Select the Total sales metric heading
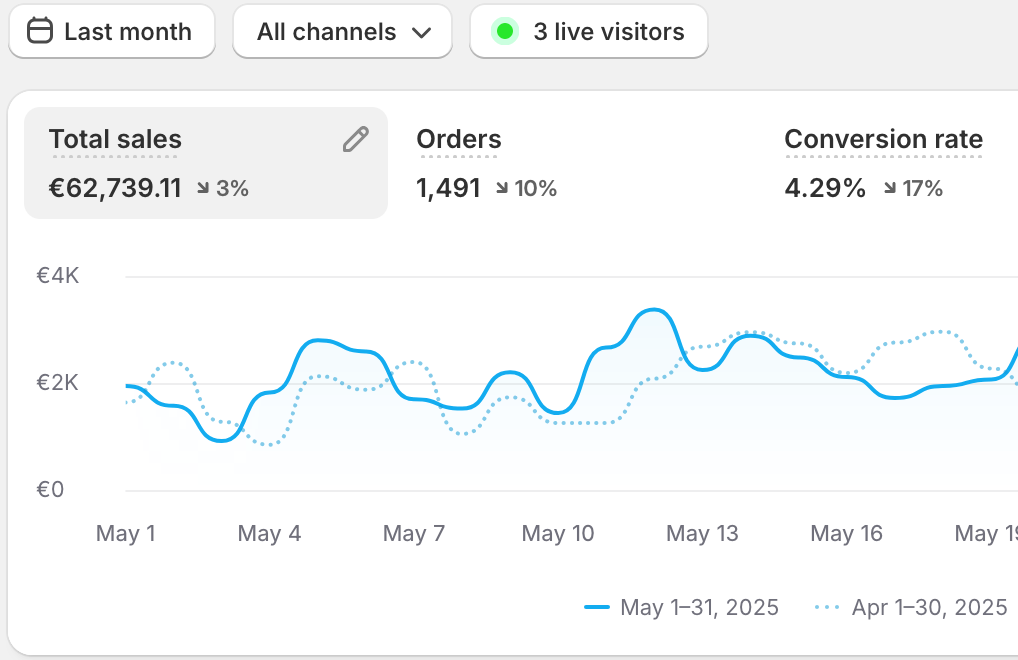This screenshot has height=660, width=1018. click(x=115, y=140)
